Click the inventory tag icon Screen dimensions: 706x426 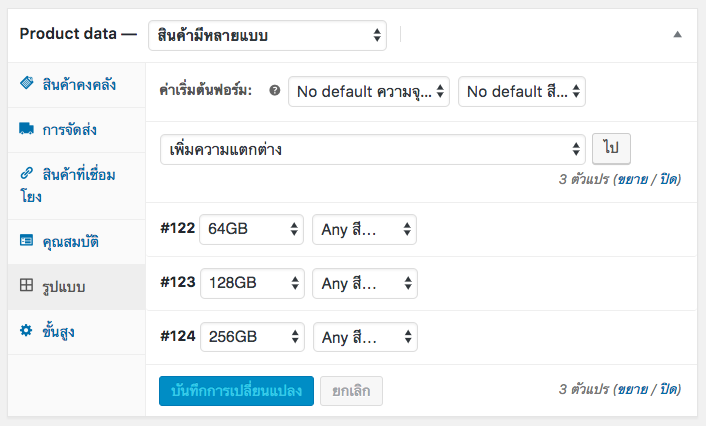pos(27,83)
